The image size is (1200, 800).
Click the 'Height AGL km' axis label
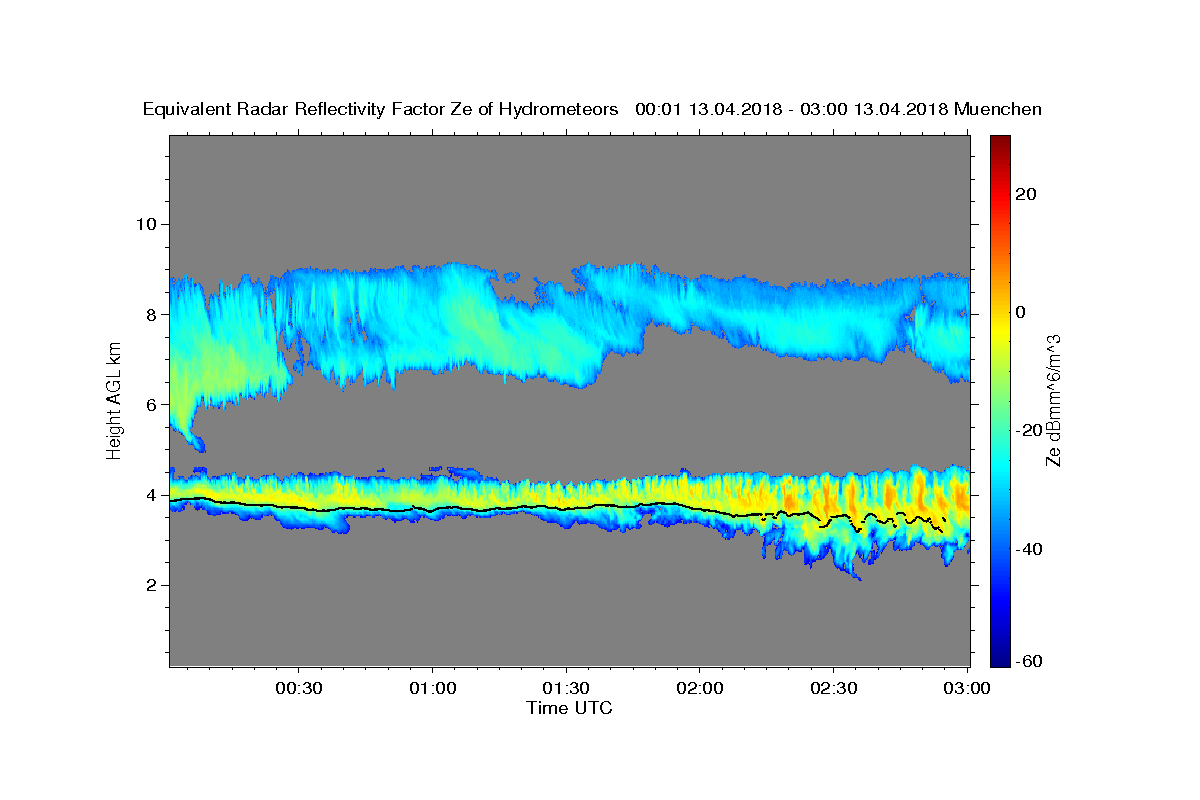pyautogui.click(x=114, y=401)
